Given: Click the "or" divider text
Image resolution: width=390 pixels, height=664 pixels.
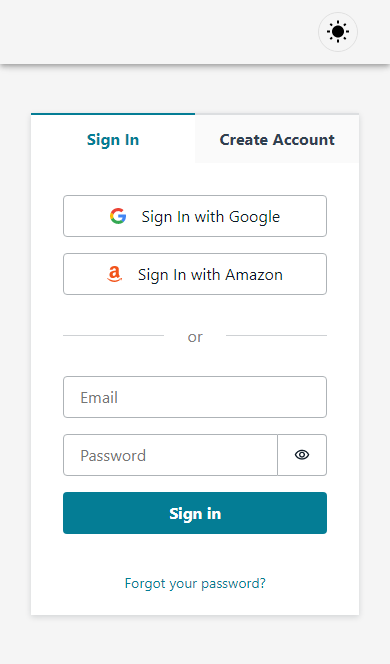Looking at the screenshot, I should pyautogui.click(x=195, y=337).
